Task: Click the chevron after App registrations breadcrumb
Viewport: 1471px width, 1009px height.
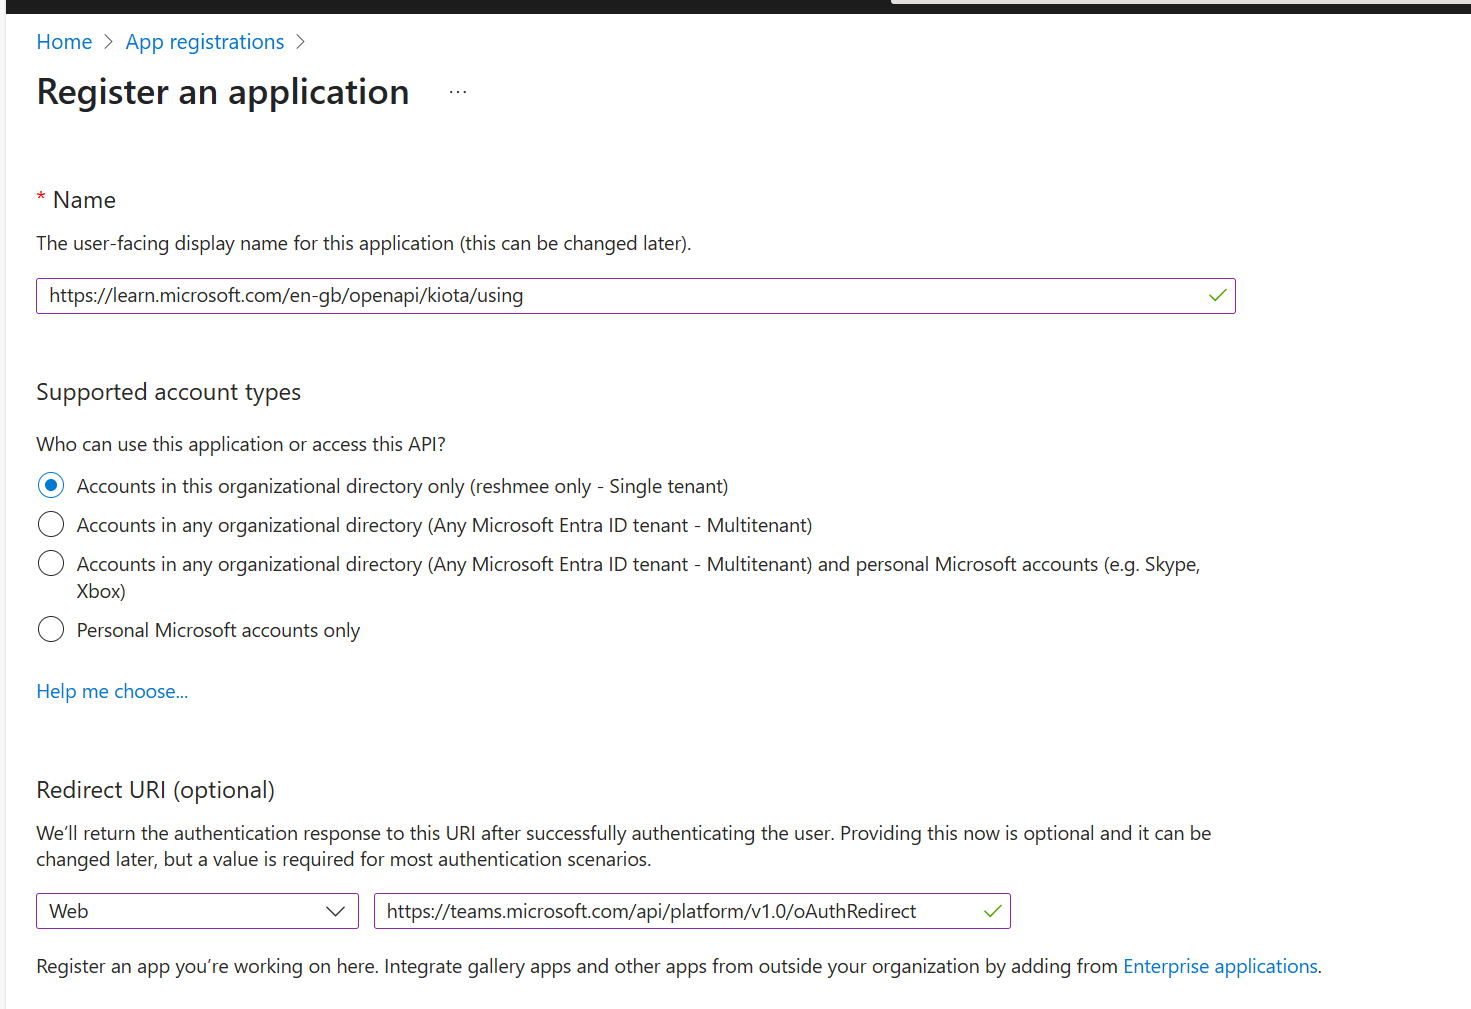Action: point(299,42)
